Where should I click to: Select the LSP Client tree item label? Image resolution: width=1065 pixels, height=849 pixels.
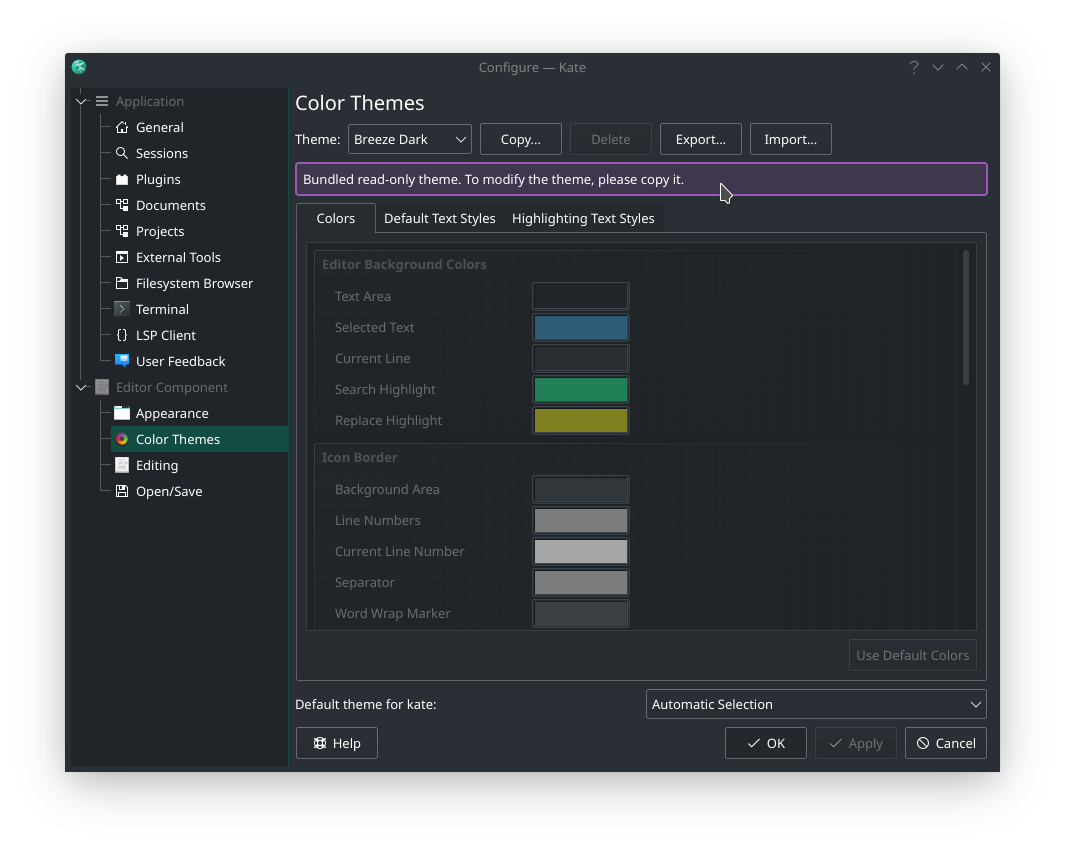(166, 335)
